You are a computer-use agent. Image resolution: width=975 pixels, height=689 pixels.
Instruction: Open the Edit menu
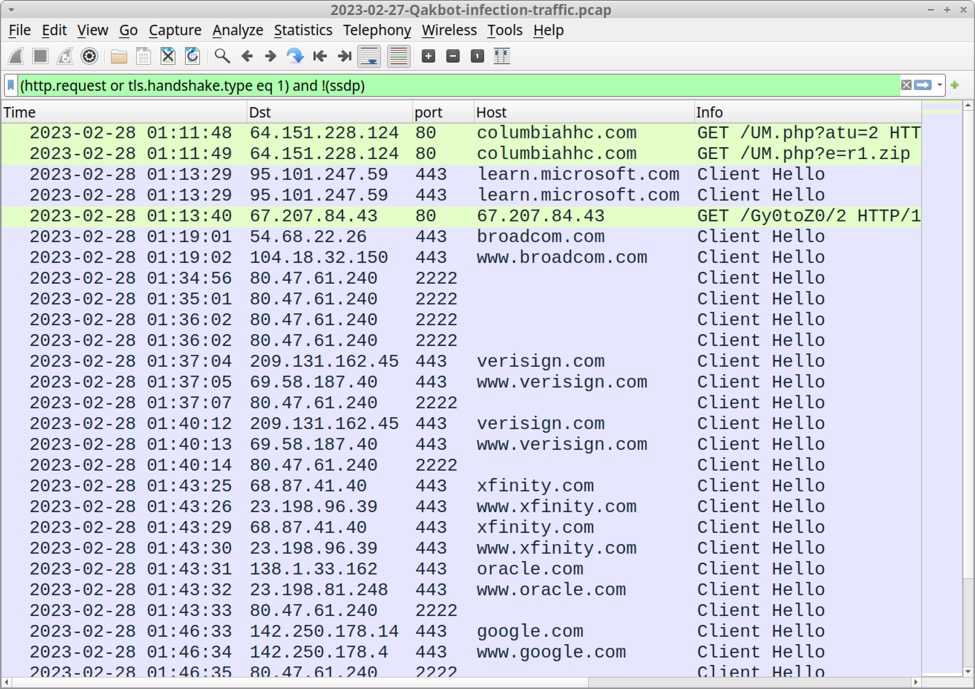tap(54, 30)
